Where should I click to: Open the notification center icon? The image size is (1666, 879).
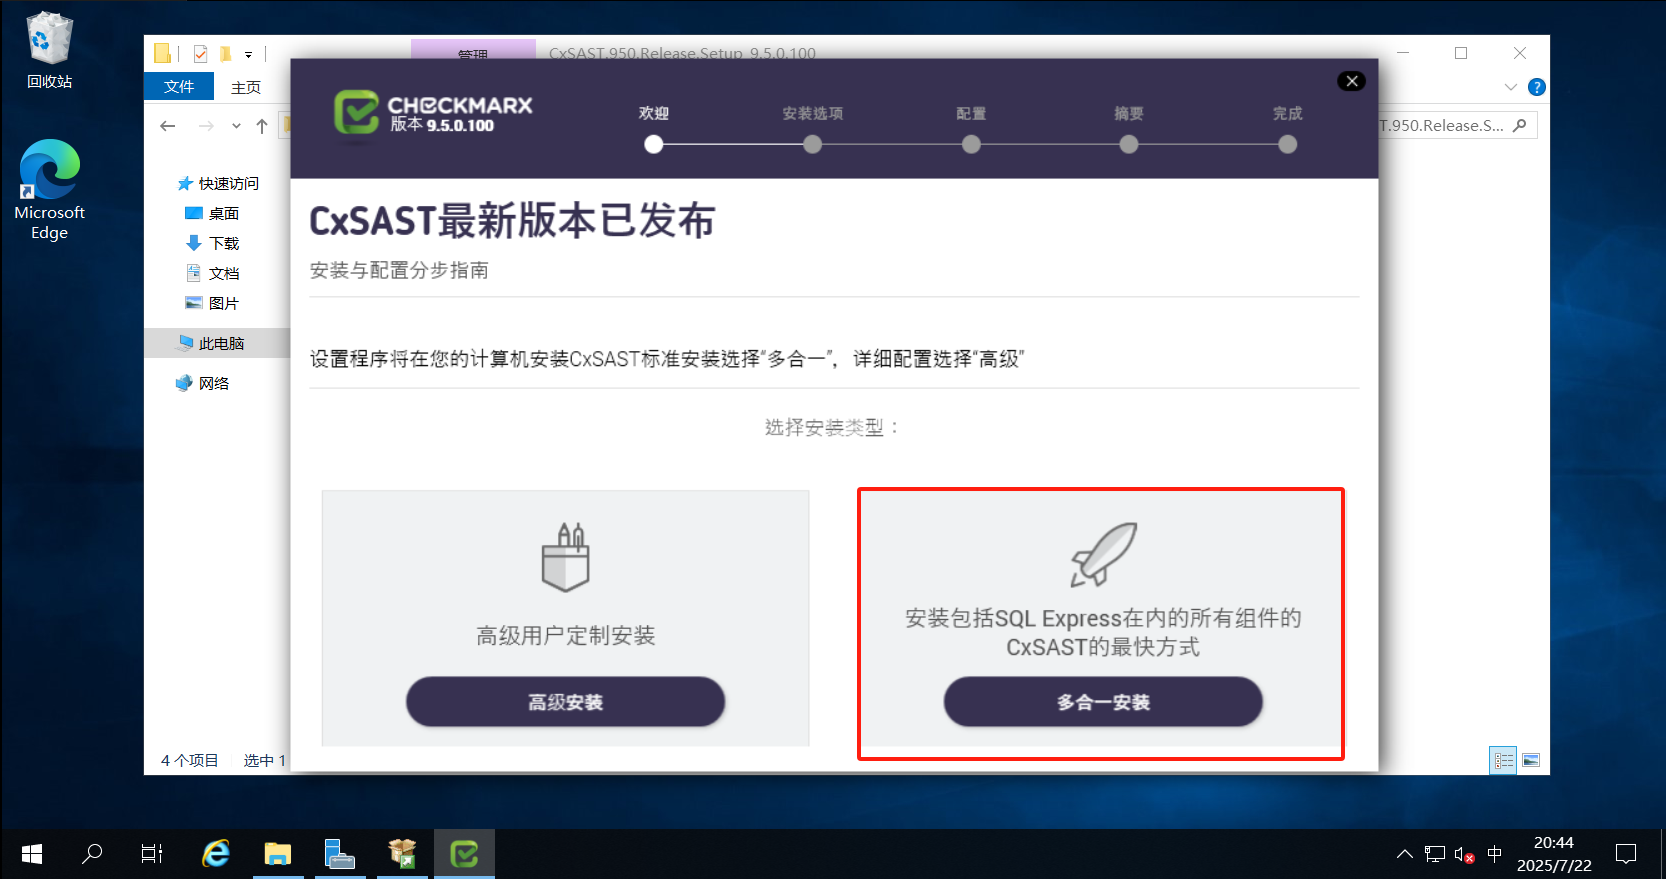1626,854
